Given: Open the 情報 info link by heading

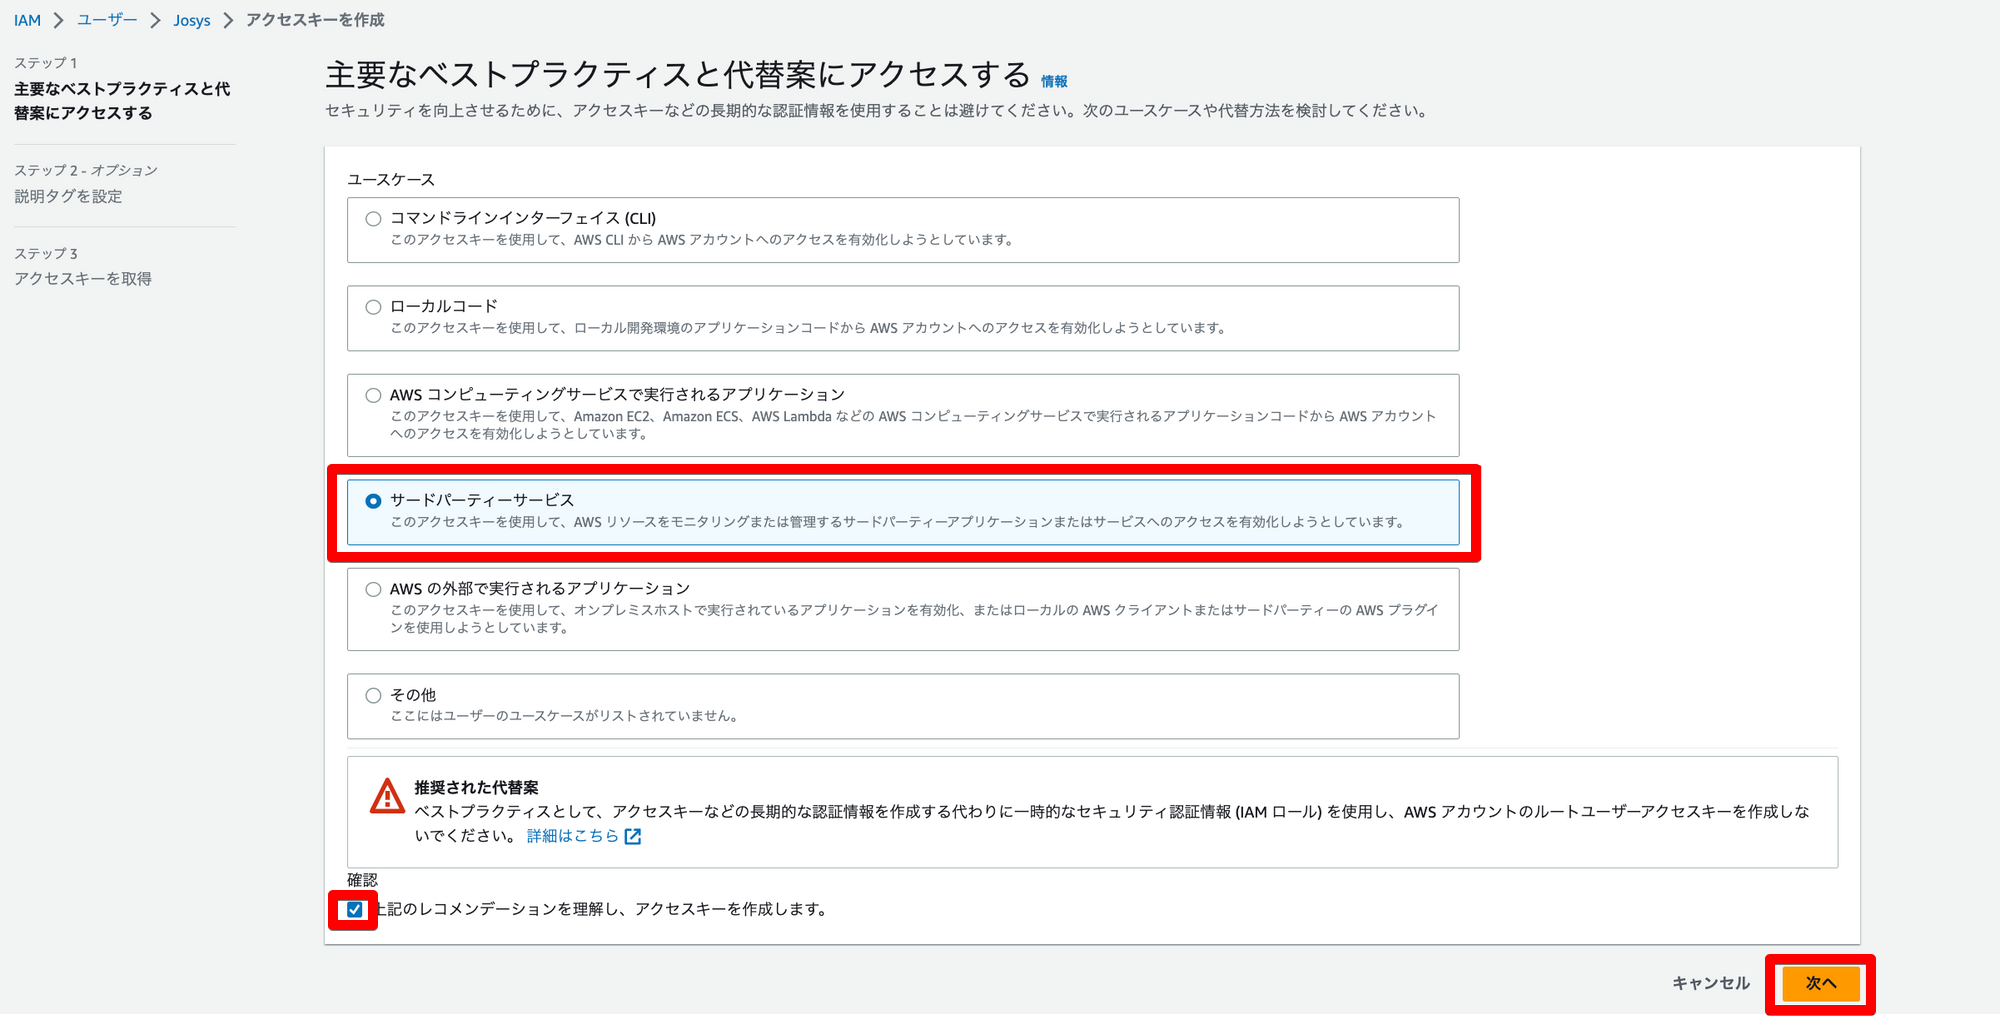Looking at the screenshot, I should coord(1054,82).
